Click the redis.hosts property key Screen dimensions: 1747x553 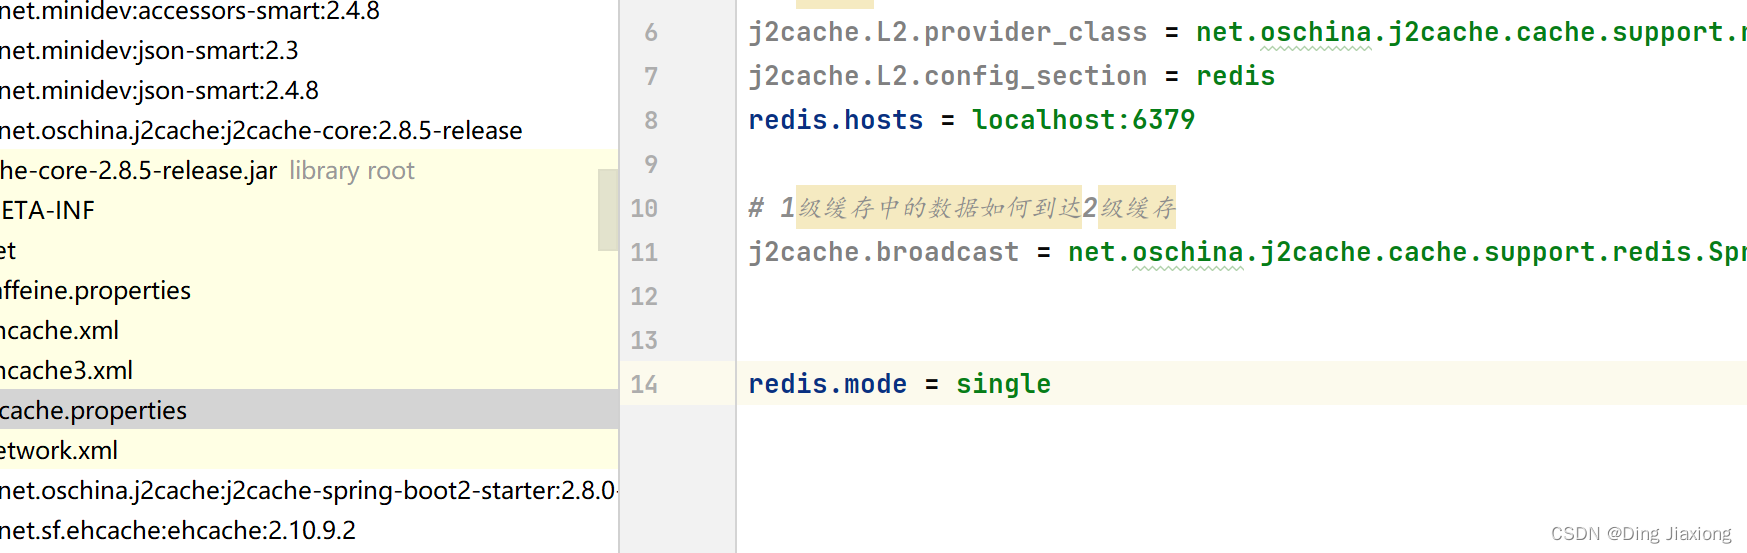835,120
